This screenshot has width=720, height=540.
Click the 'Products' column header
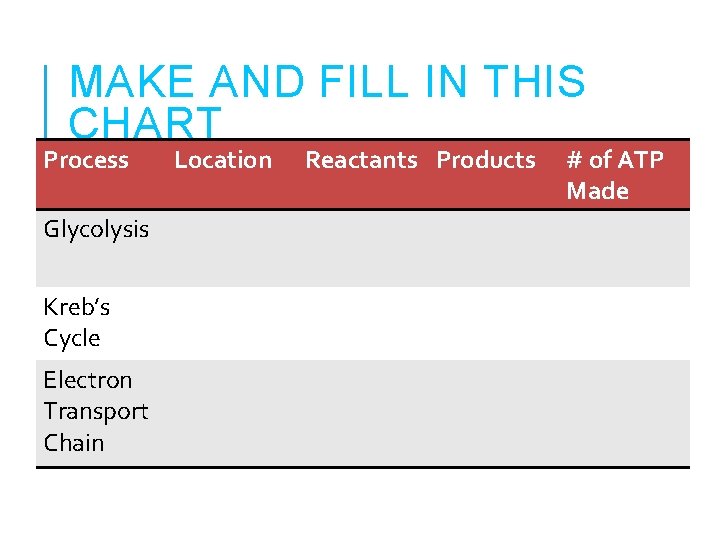pos(486,160)
